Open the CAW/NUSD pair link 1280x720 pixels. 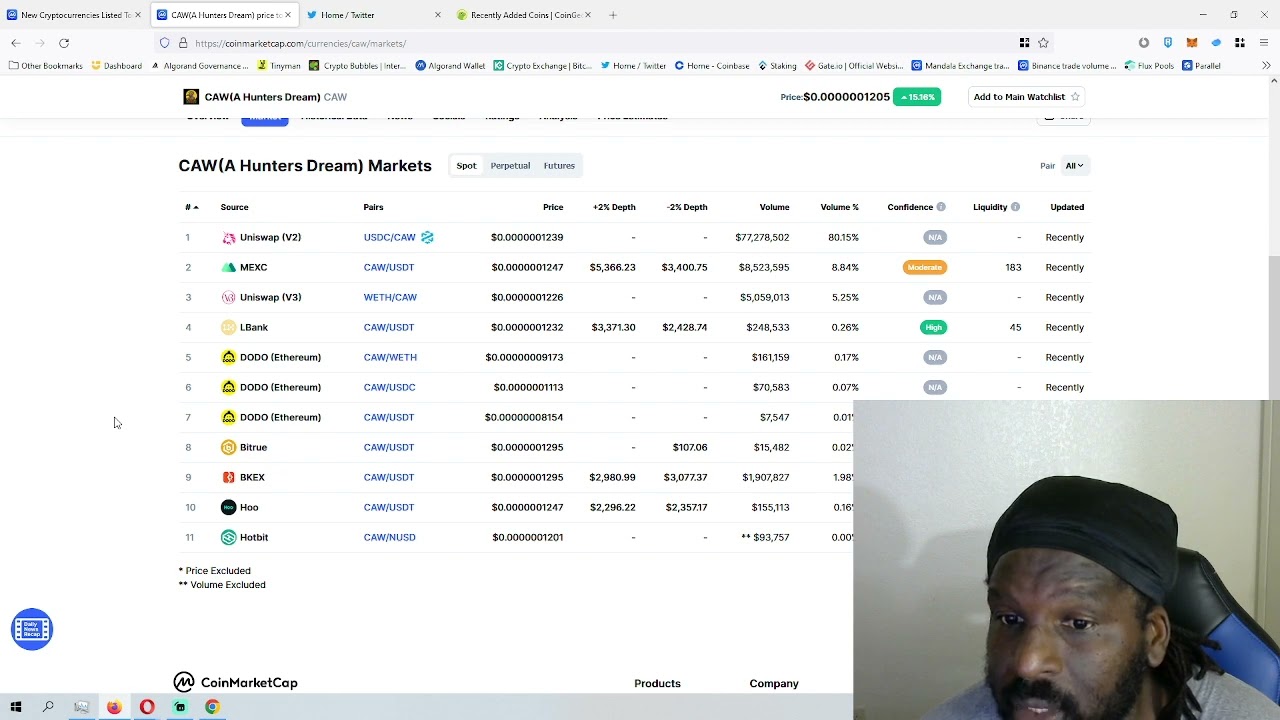[x=390, y=537]
